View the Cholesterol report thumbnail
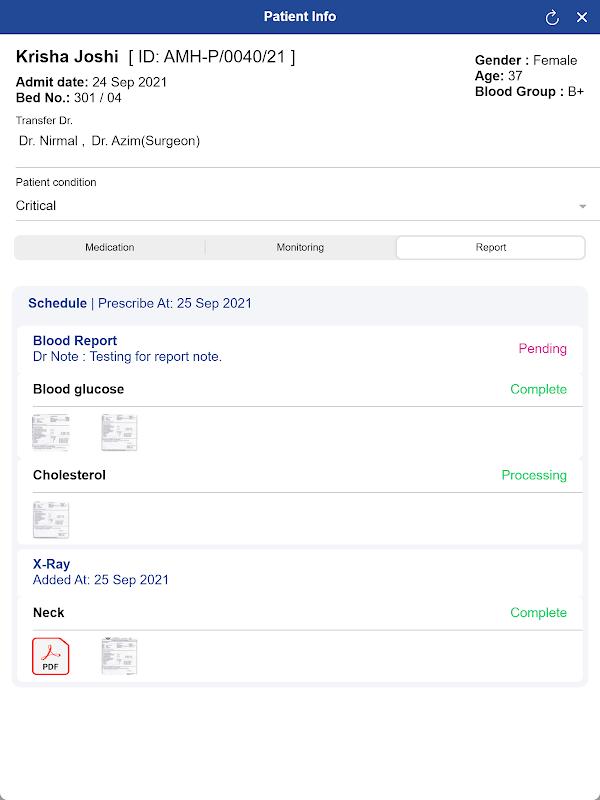Viewport: 600px width, 800px height. [51, 519]
